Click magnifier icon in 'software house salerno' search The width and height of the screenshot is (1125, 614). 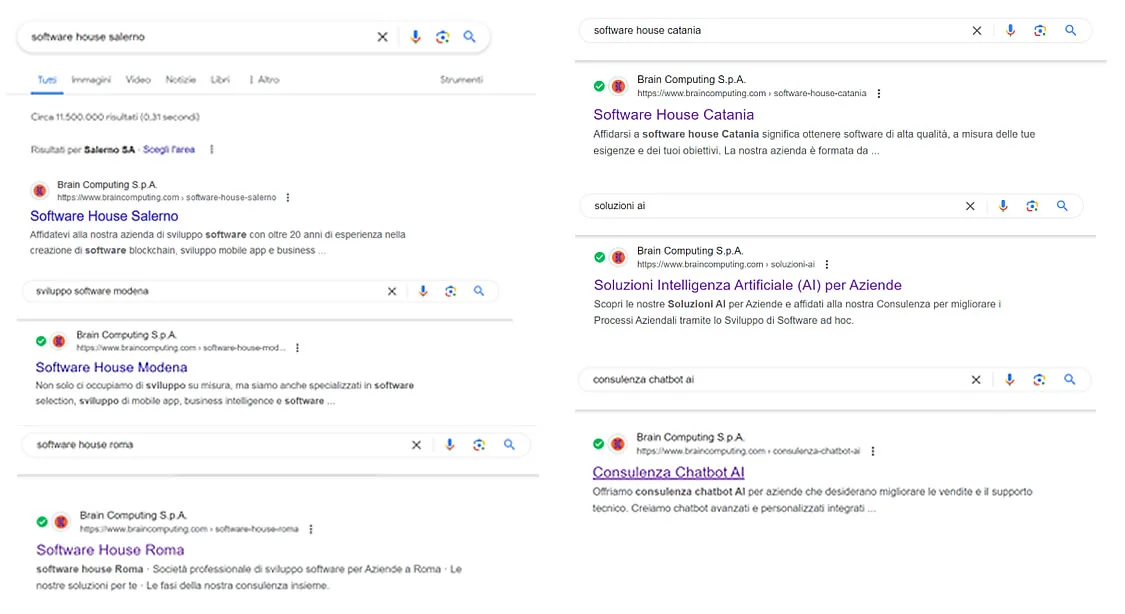pos(469,37)
